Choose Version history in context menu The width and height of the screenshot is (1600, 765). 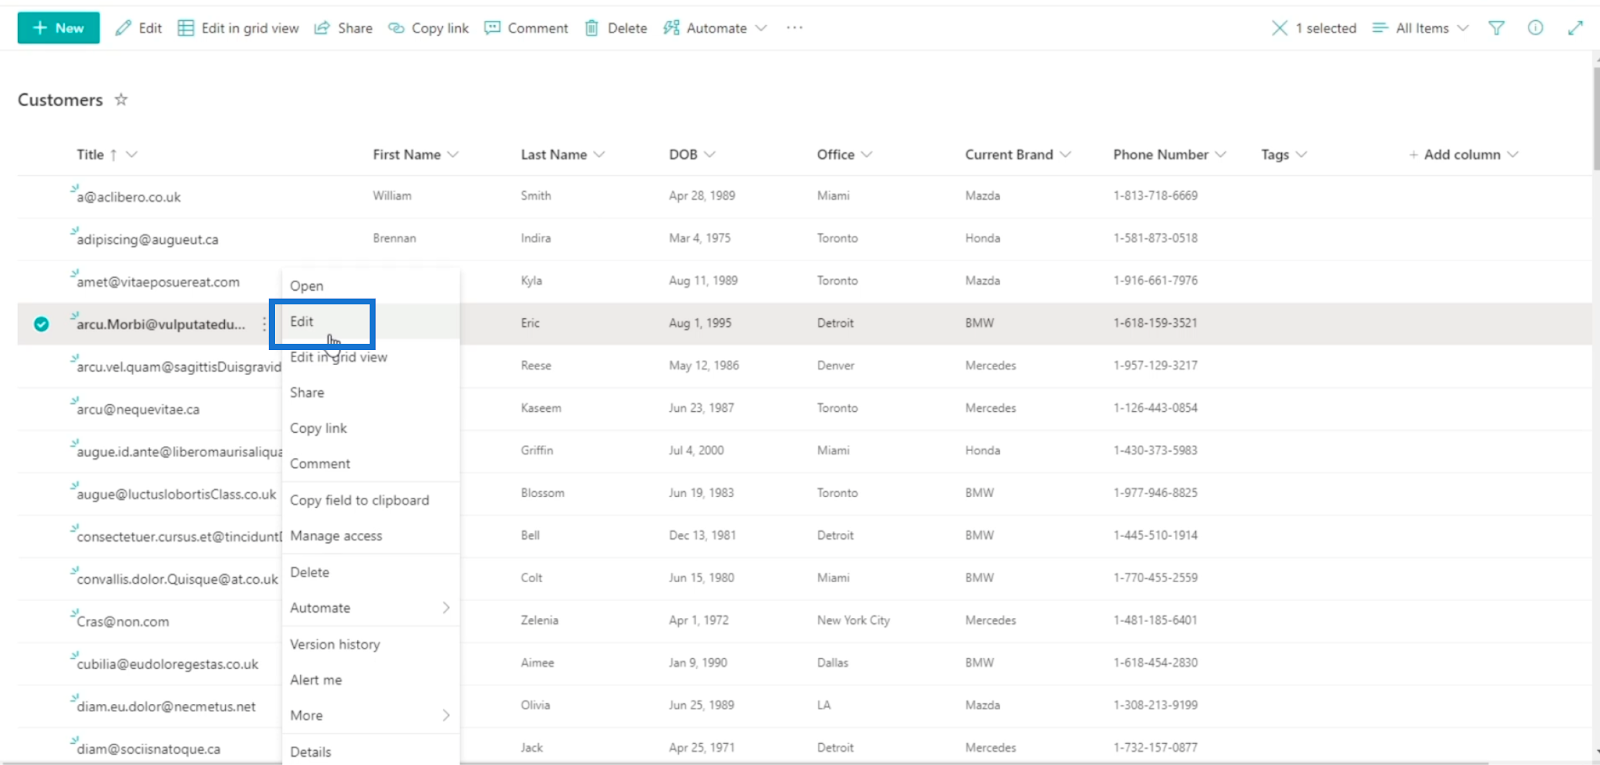pyautogui.click(x=371, y=644)
